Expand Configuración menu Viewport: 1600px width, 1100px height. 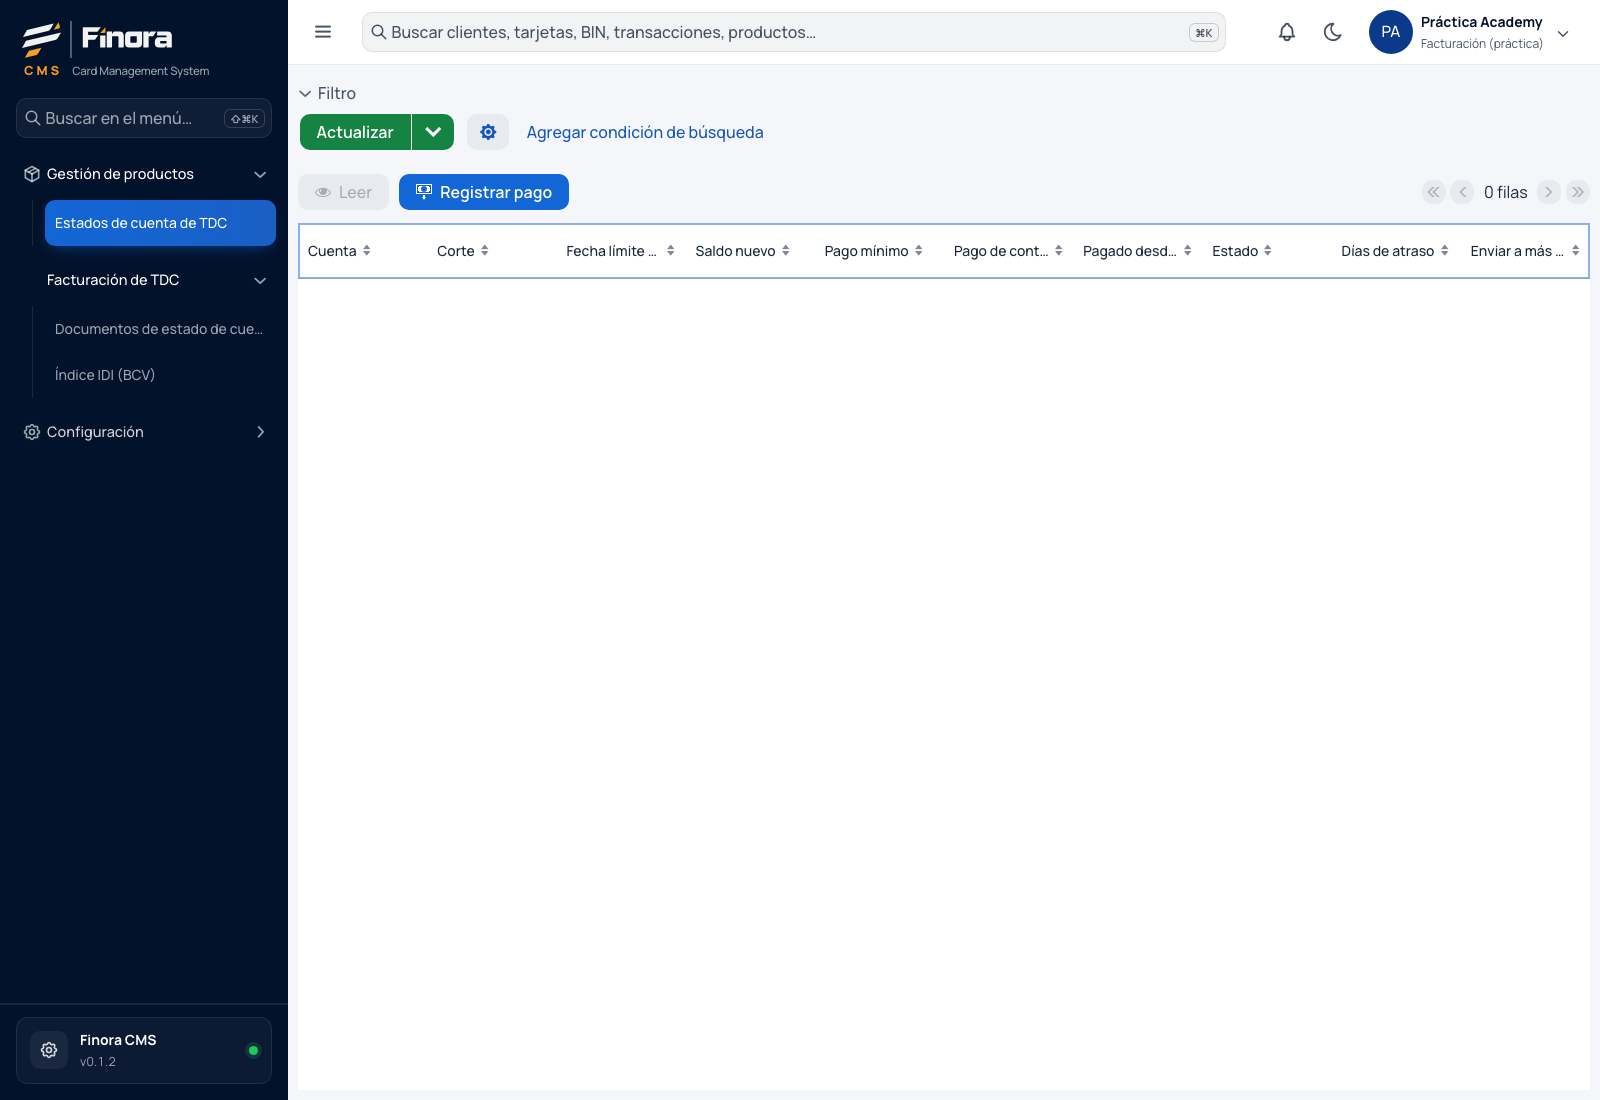point(144,432)
